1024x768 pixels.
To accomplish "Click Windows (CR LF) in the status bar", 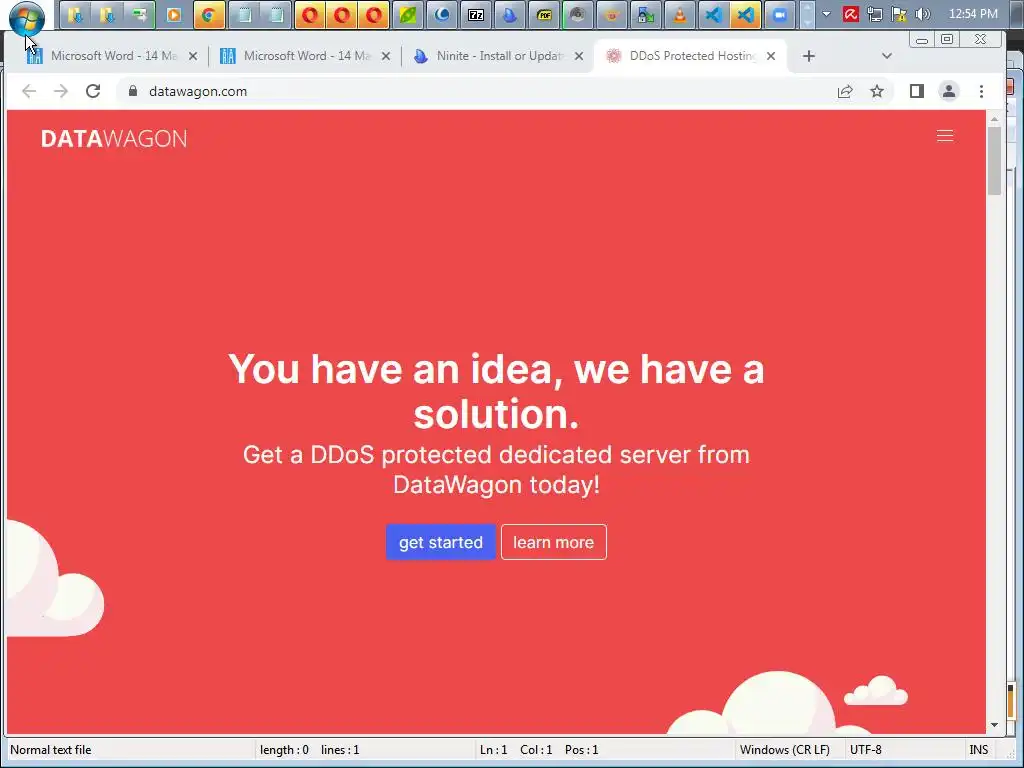I will (x=784, y=750).
